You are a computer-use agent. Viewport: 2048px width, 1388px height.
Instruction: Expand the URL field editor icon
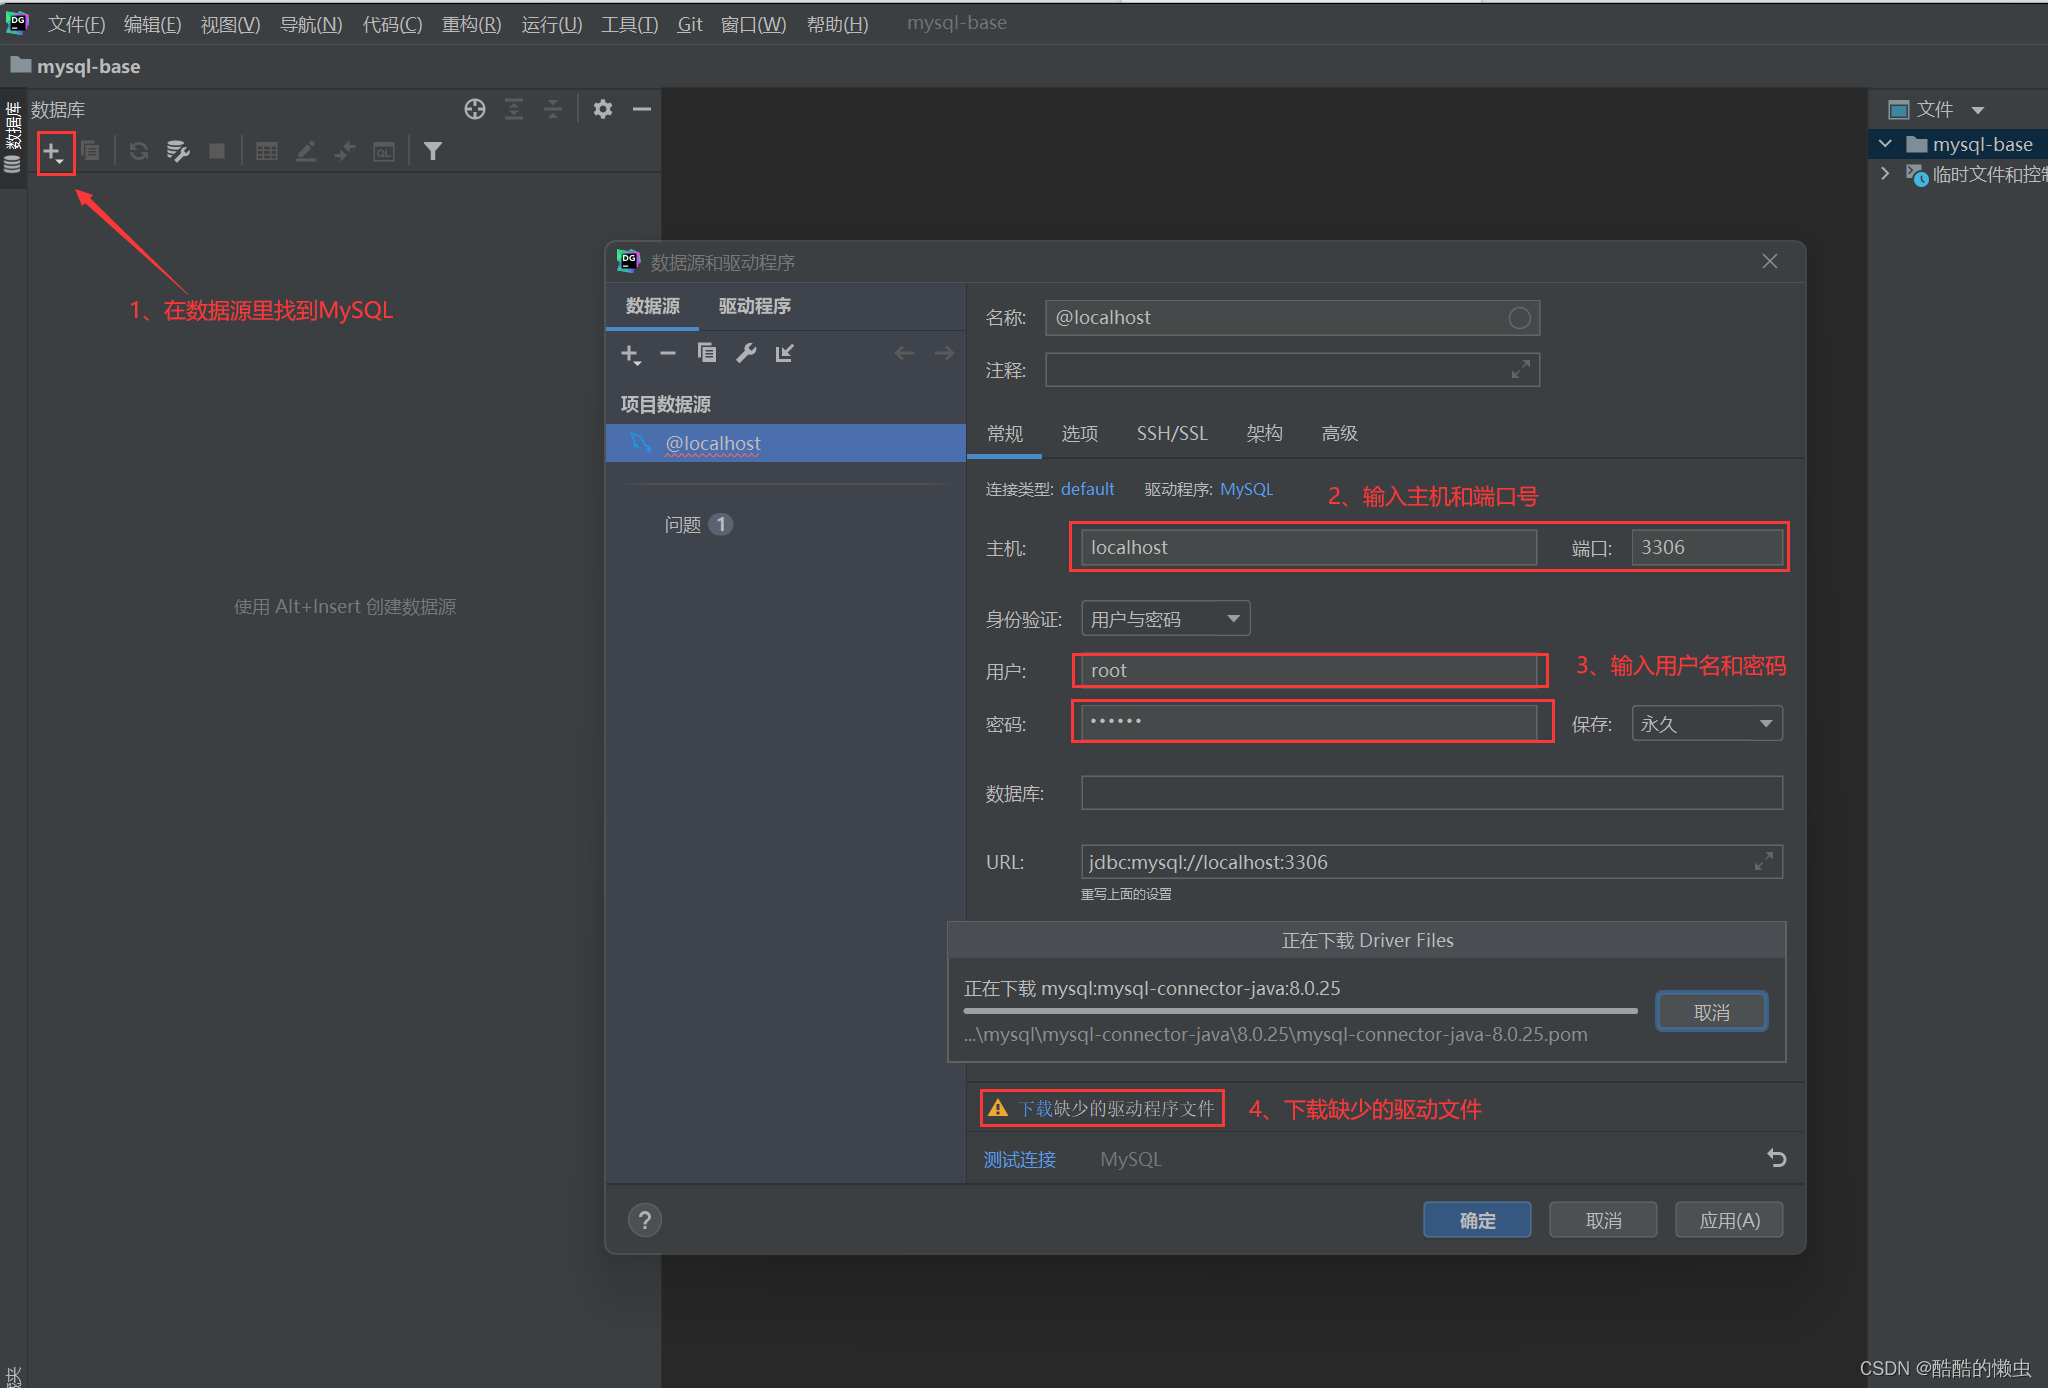coord(1764,862)
